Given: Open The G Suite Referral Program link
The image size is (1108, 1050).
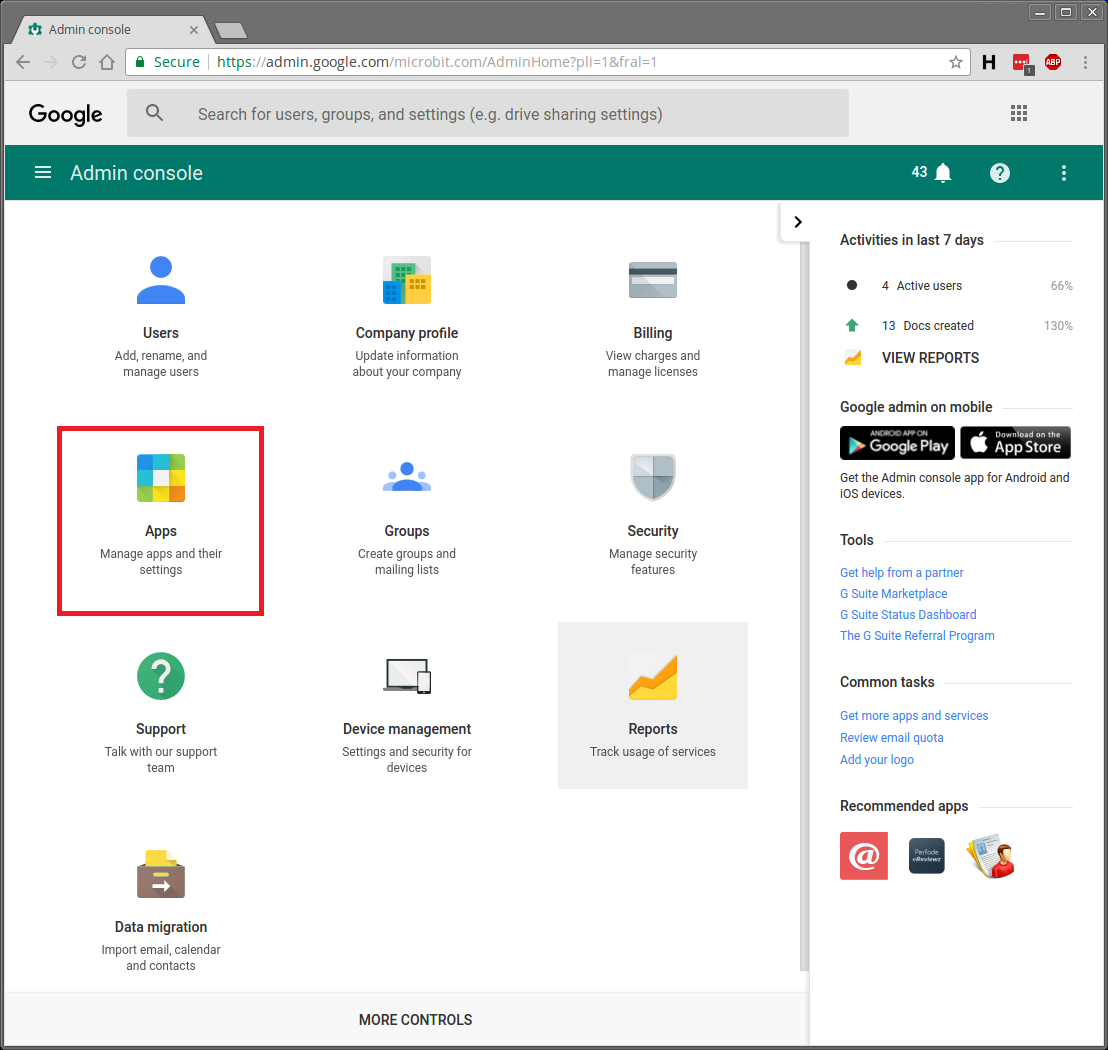Looking at the screenshot, I should 917,635.
